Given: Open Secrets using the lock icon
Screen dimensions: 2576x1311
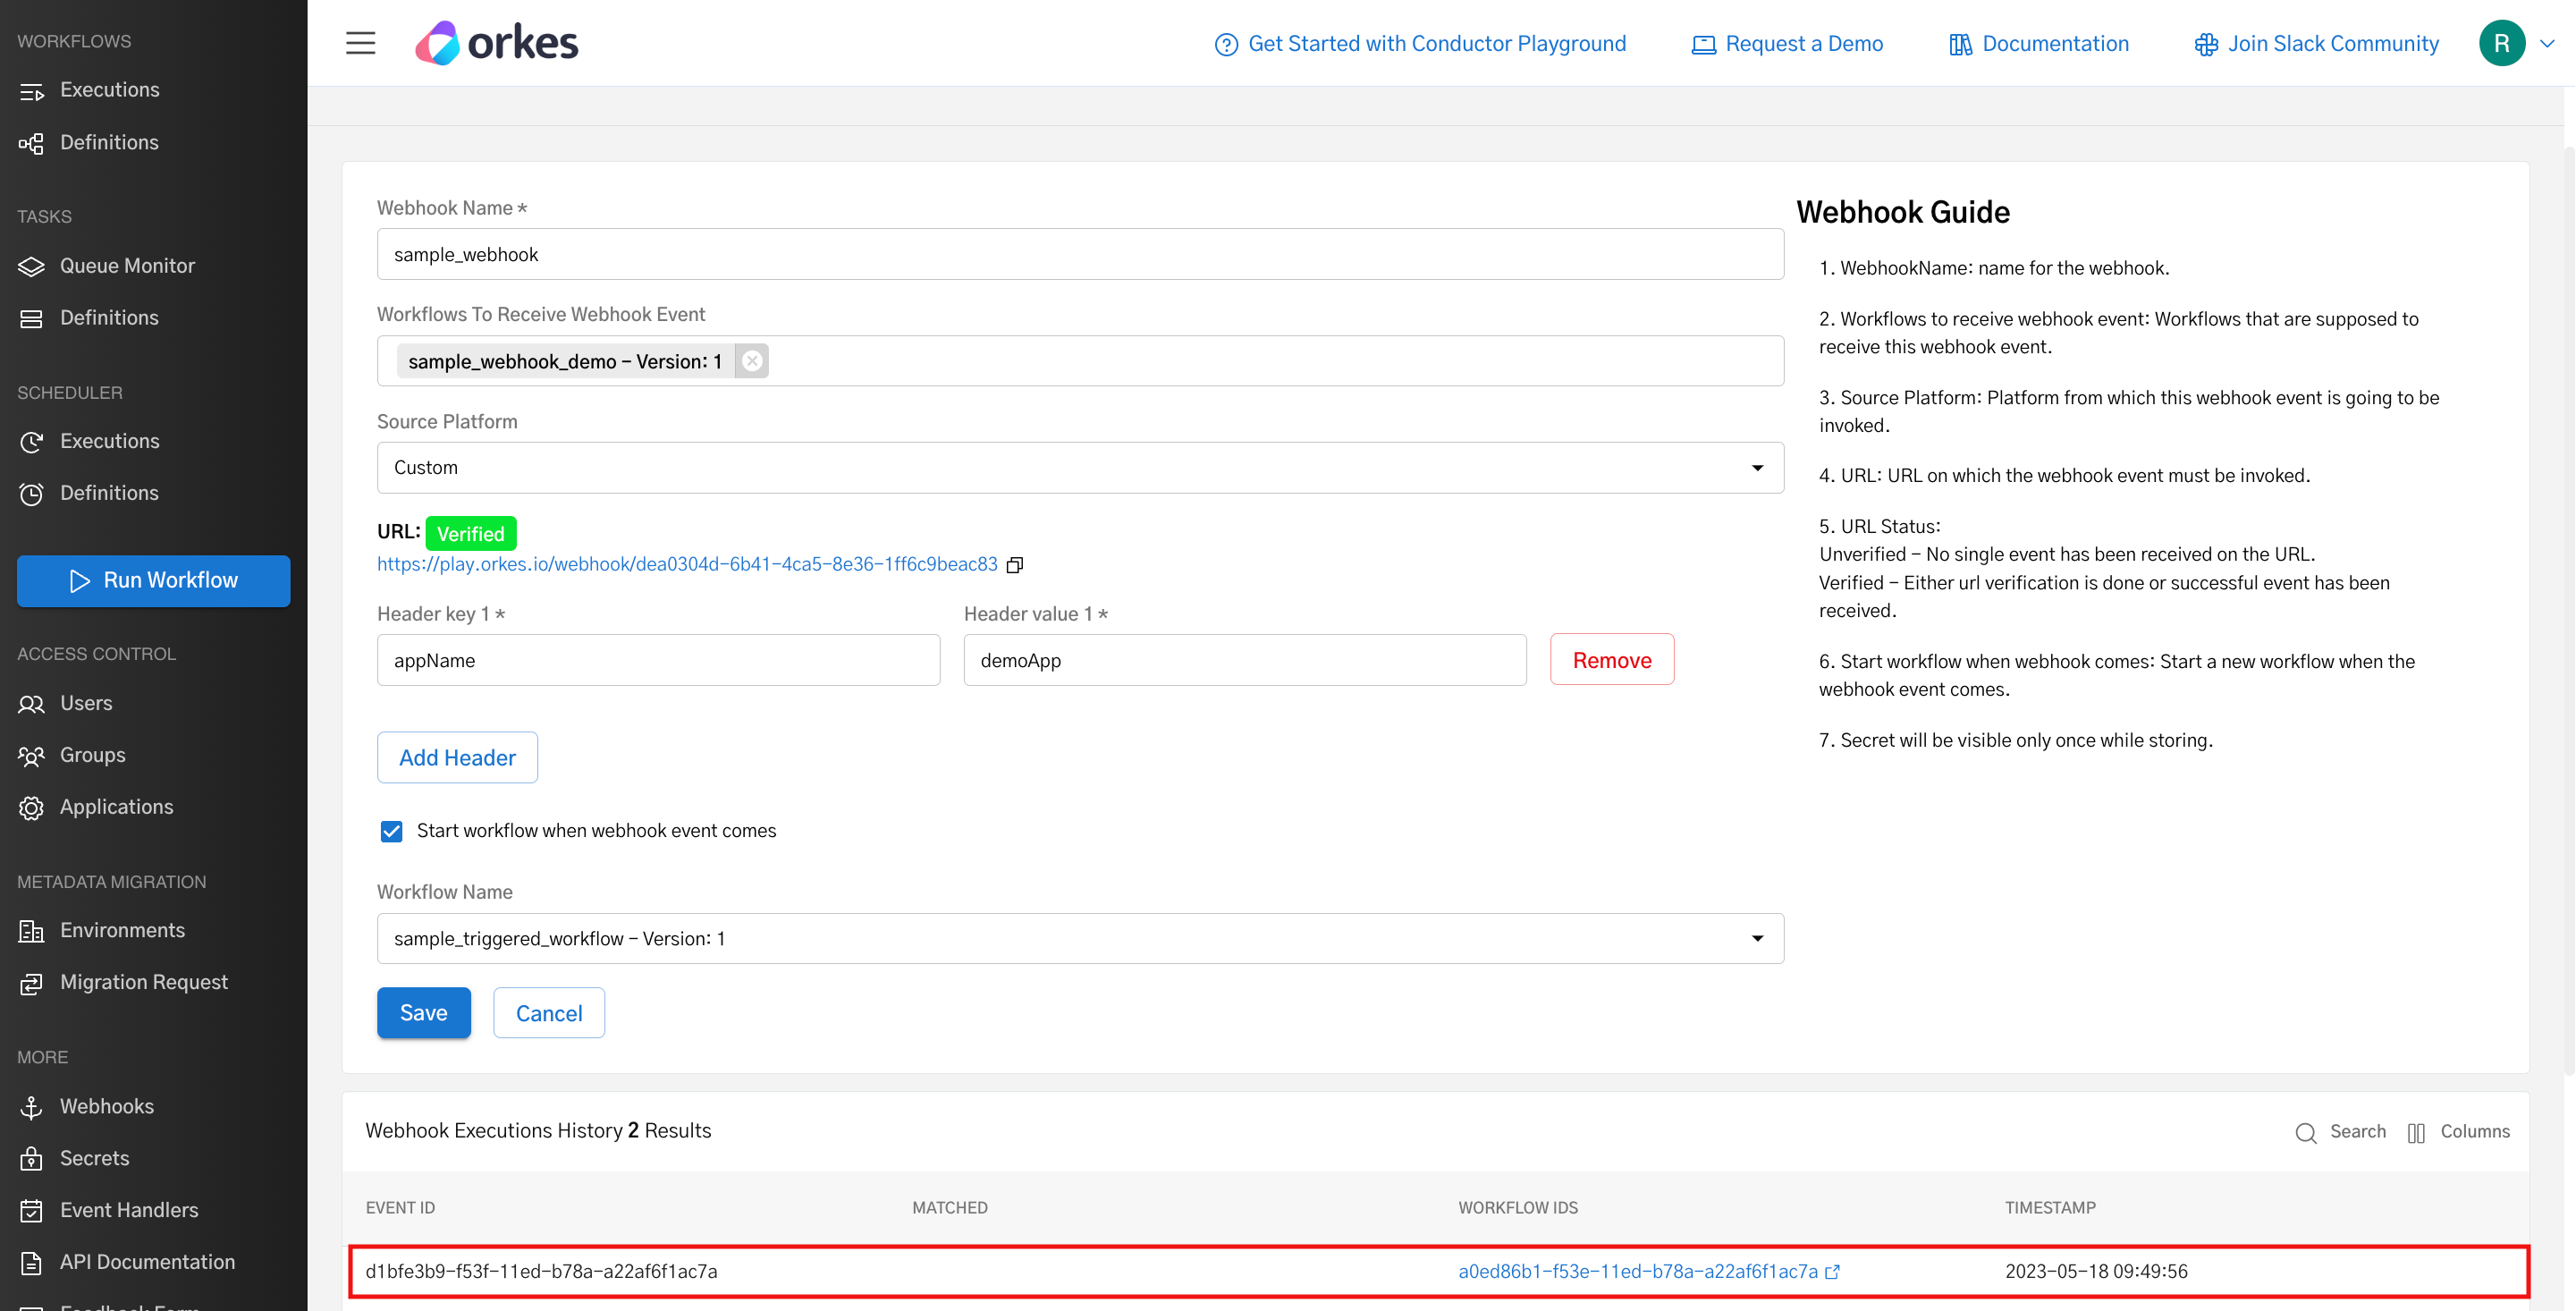Looking at the screenshot, I should pos(31,1158).
